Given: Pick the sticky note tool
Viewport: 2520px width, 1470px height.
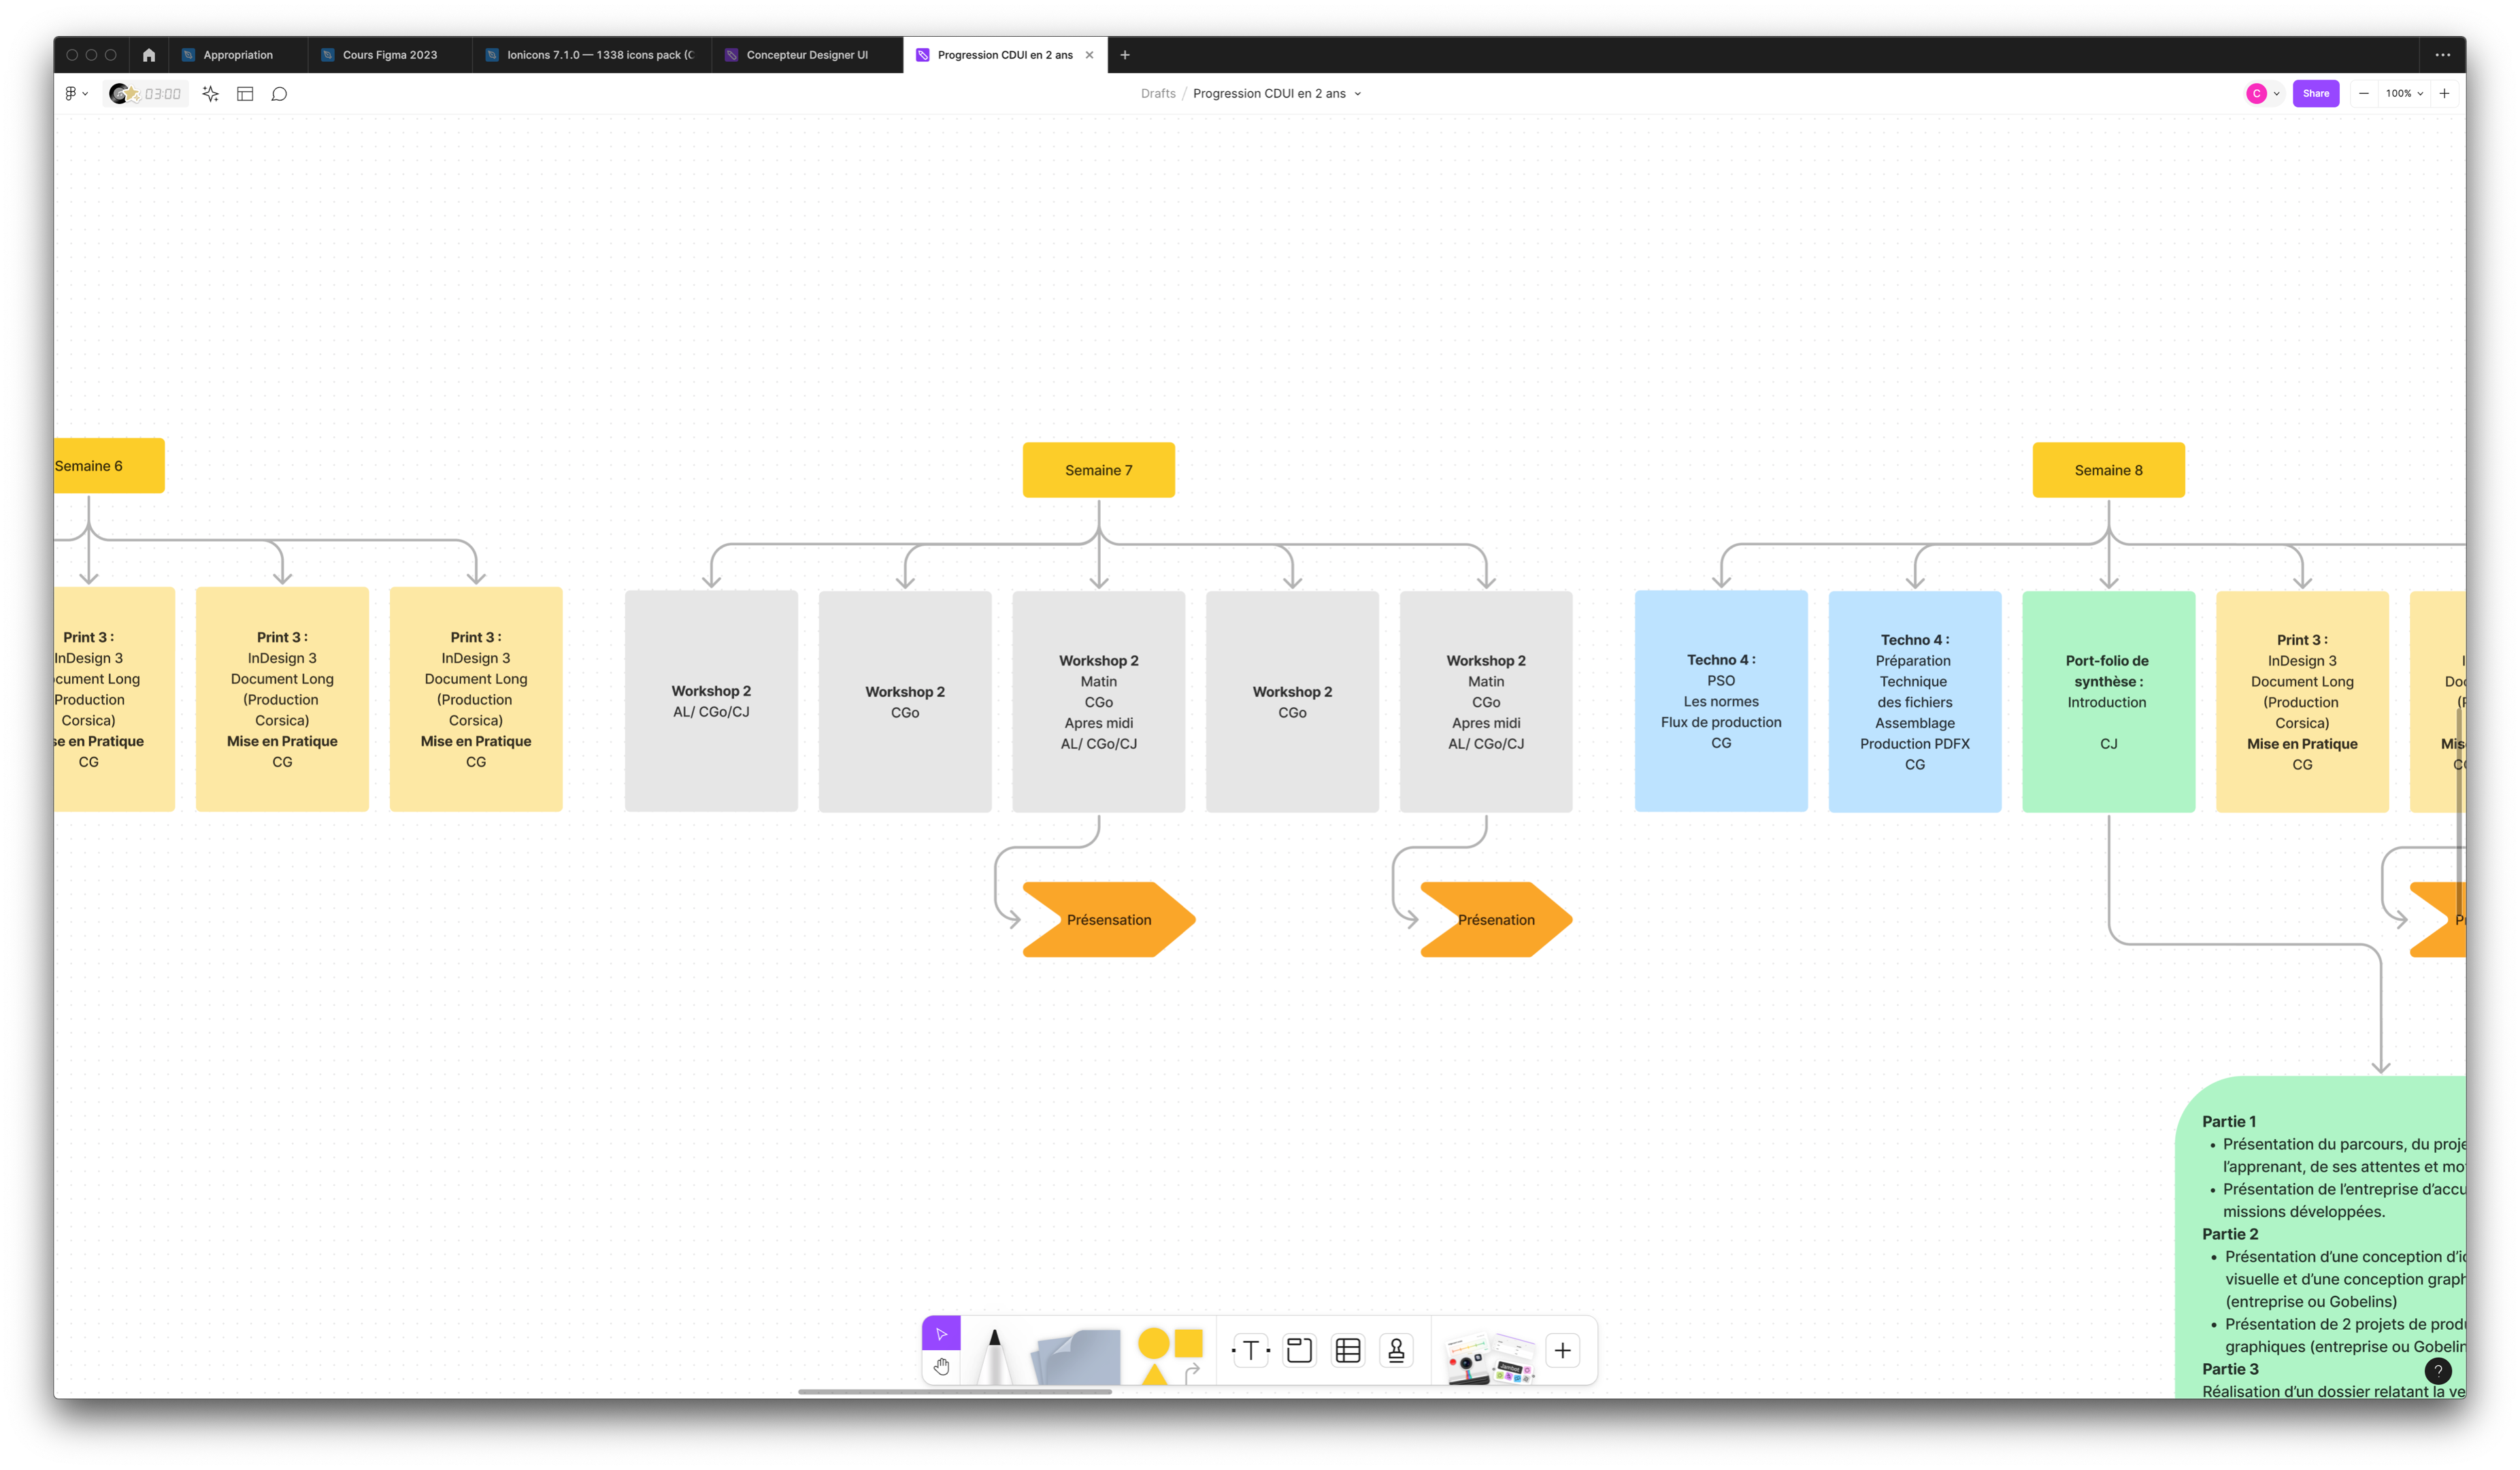Looking at the screenshot, I should (1076, 1357).
